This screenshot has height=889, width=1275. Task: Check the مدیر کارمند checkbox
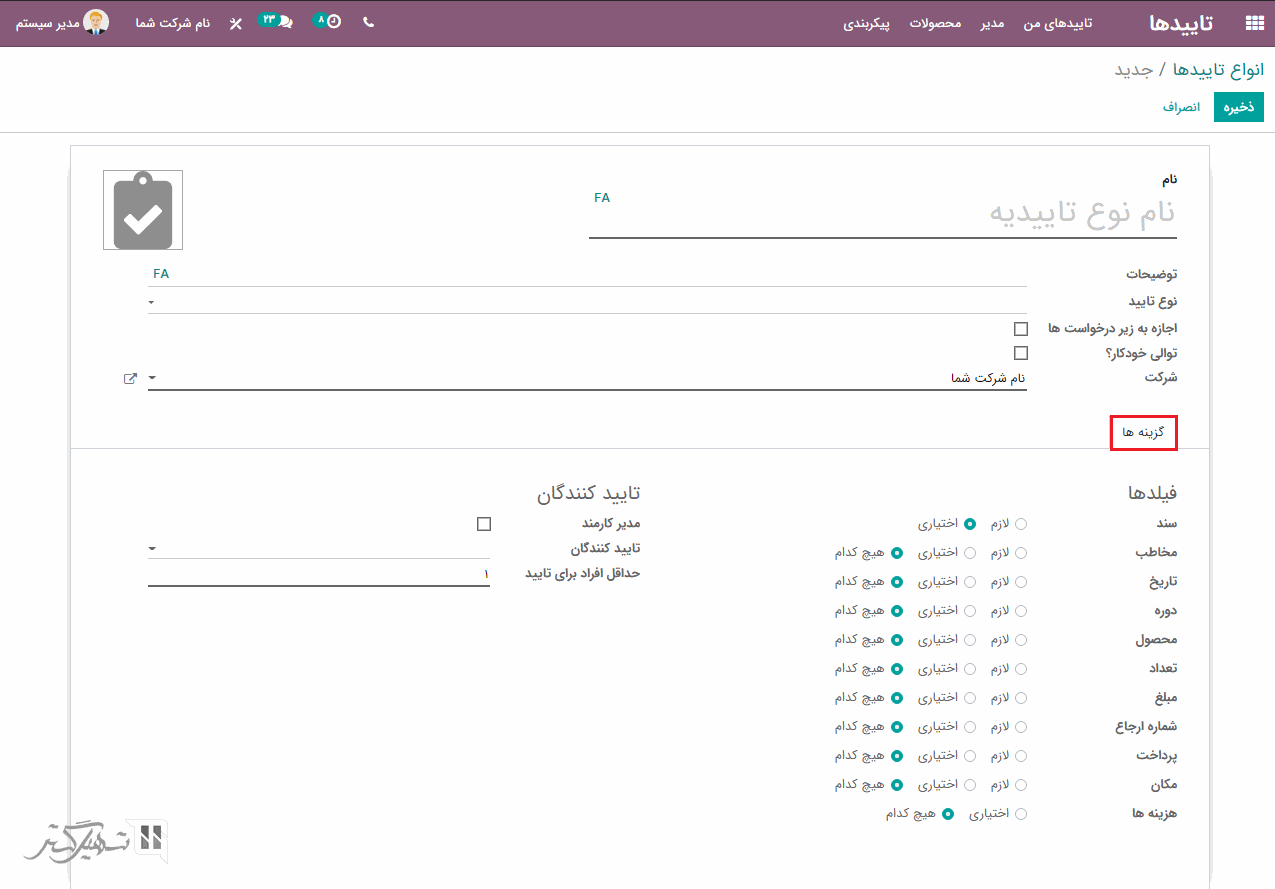pos(484,524)
